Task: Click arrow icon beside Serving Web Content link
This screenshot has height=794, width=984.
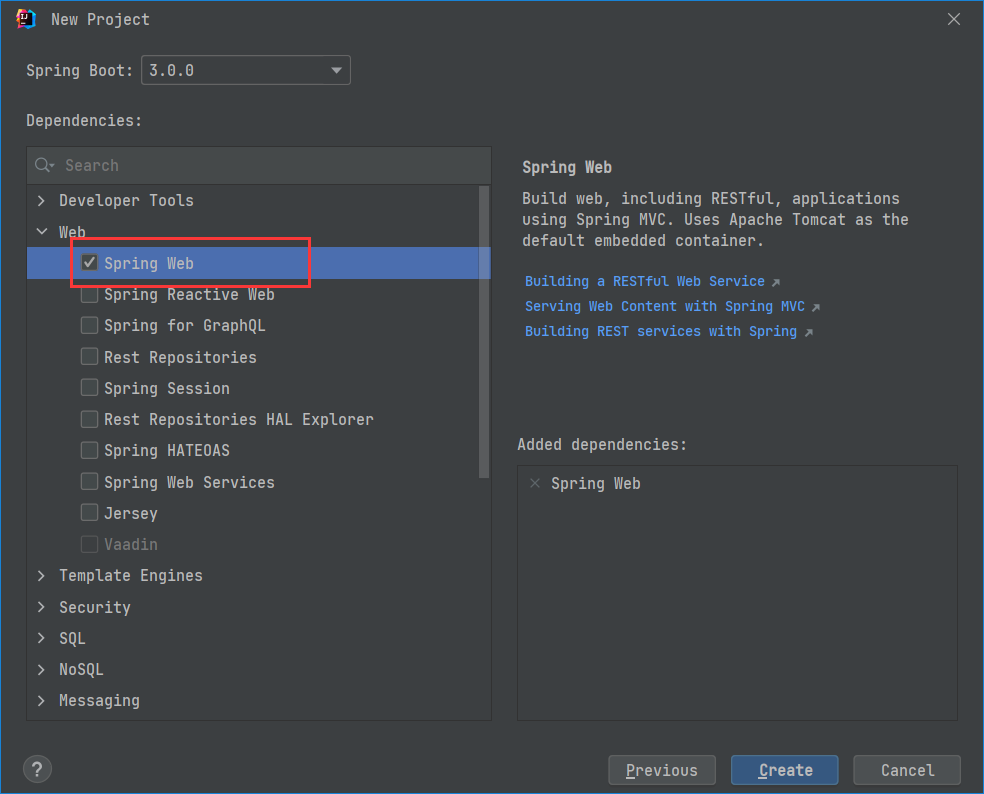Action: (x=816, y=307)
